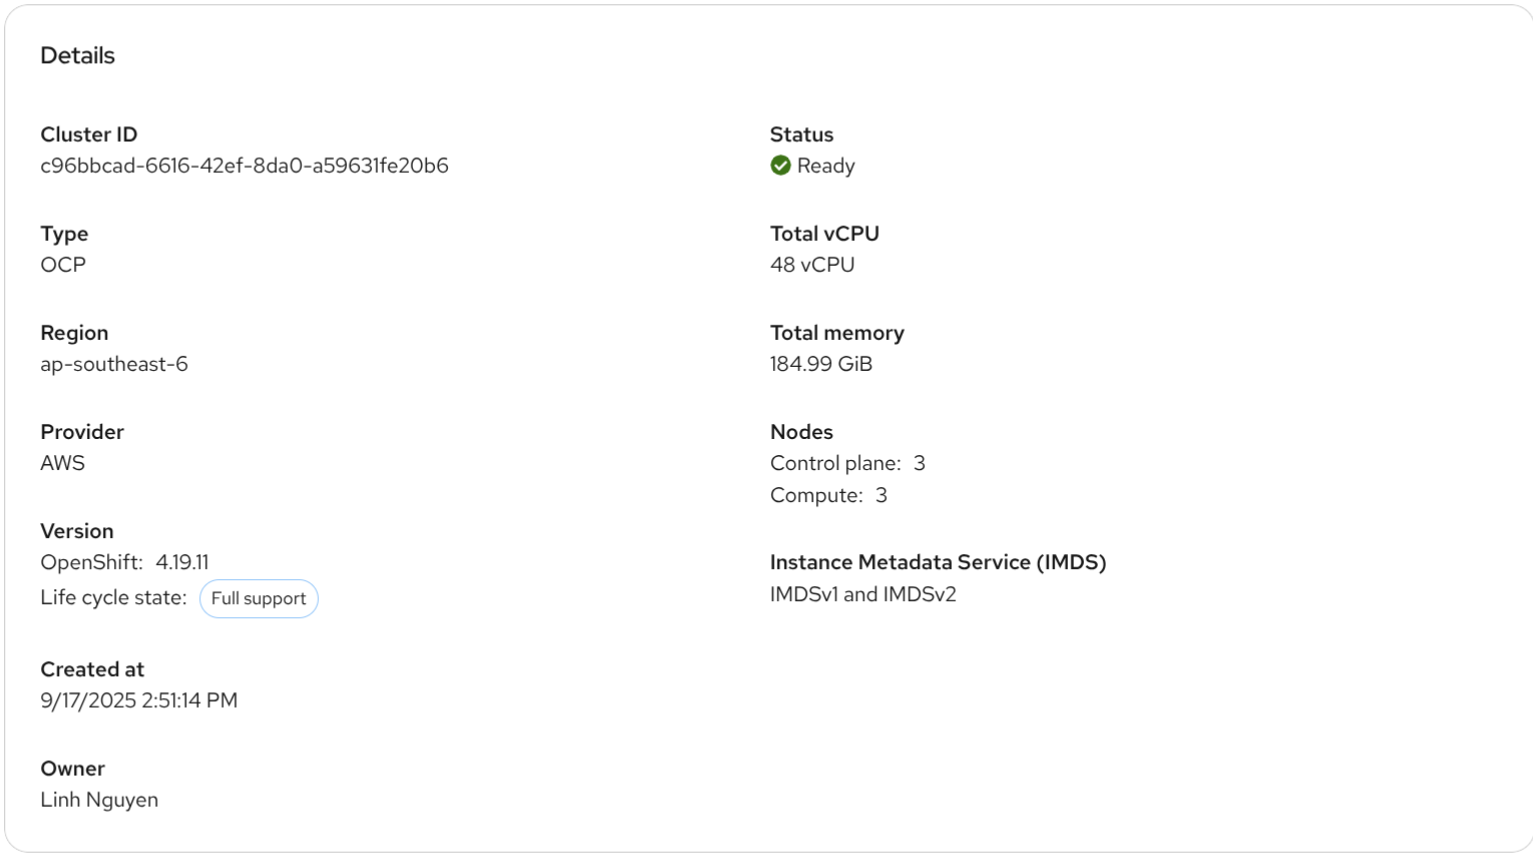This screenshot has height=856, width=1533.
Task: Click the Compute node count
Action: point(881,495)
